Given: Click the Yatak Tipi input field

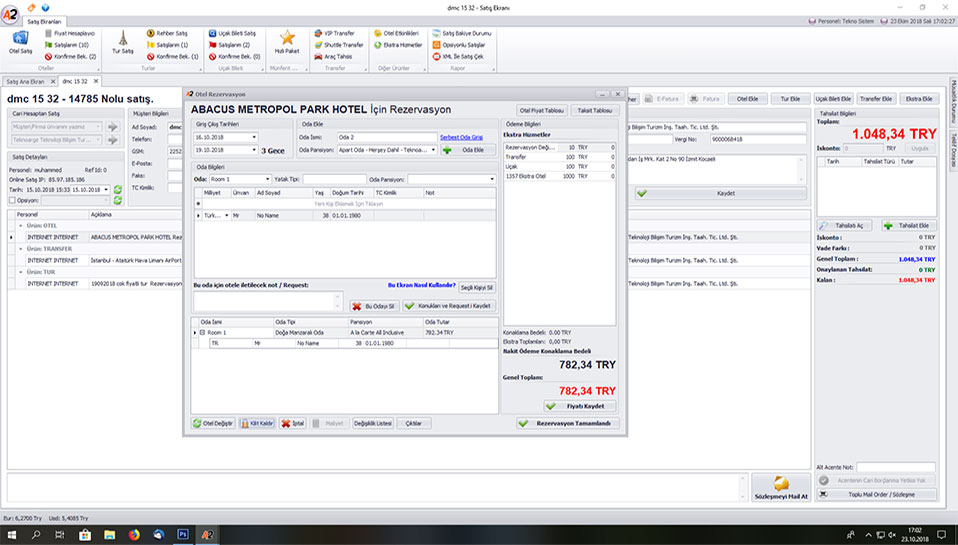Looking at the screenshot, I should coord(334,179).
